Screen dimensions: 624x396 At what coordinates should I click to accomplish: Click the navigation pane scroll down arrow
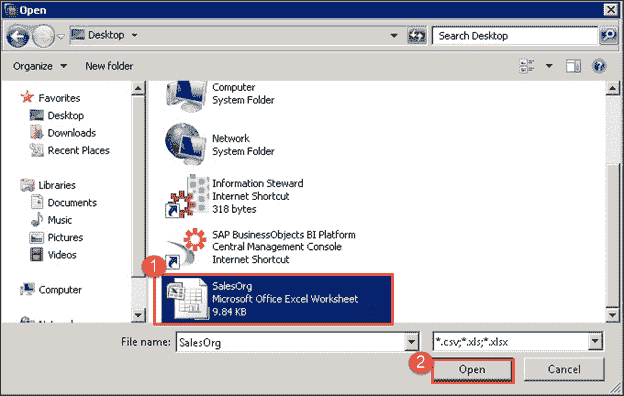(x=138, y=315)
